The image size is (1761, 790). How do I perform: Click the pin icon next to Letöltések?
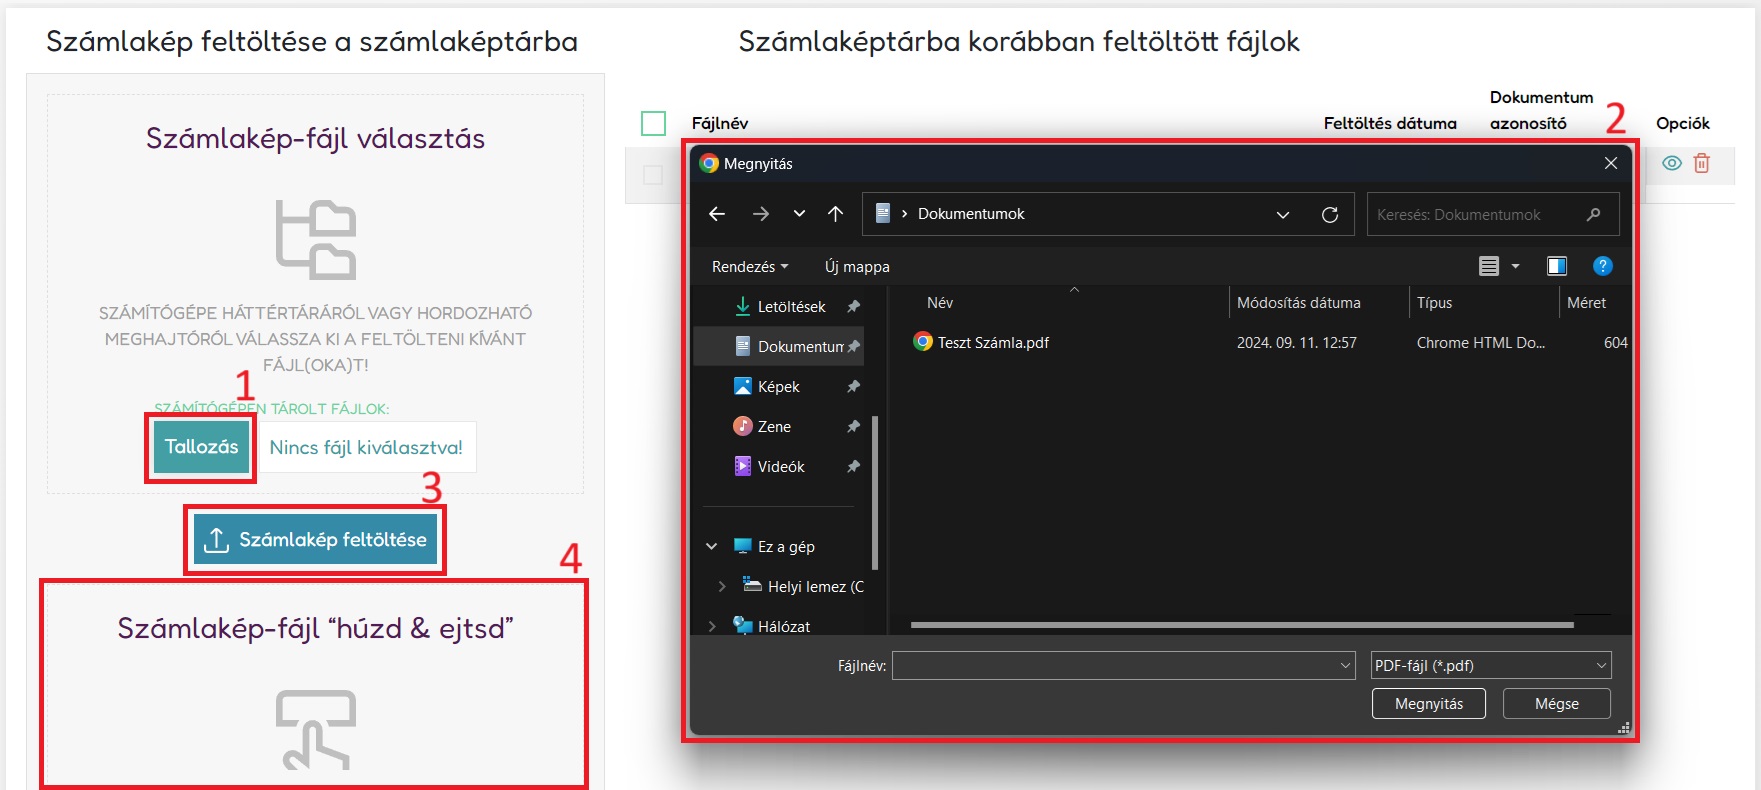[853, 307]
